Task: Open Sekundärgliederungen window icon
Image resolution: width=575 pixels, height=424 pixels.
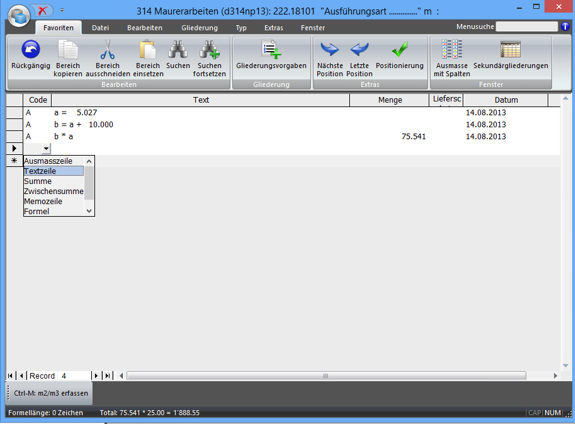Action: 510,50
